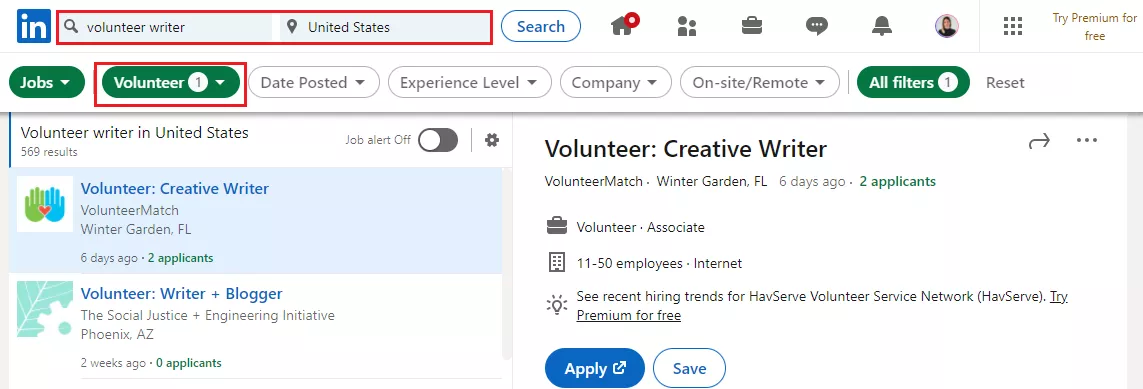This screenshot has height=389, width=1143.
Task: Open Messaging chat bubble icon
Action: pos(816,27)
